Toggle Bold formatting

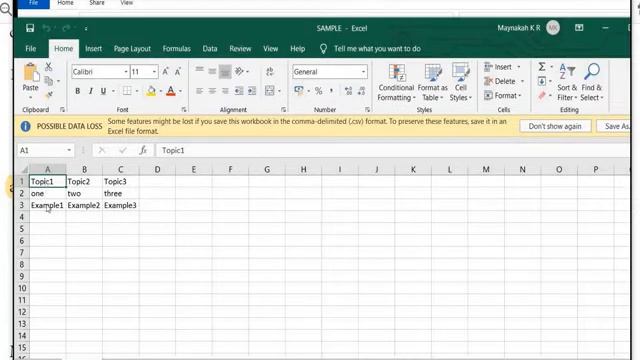pos(78,91)
